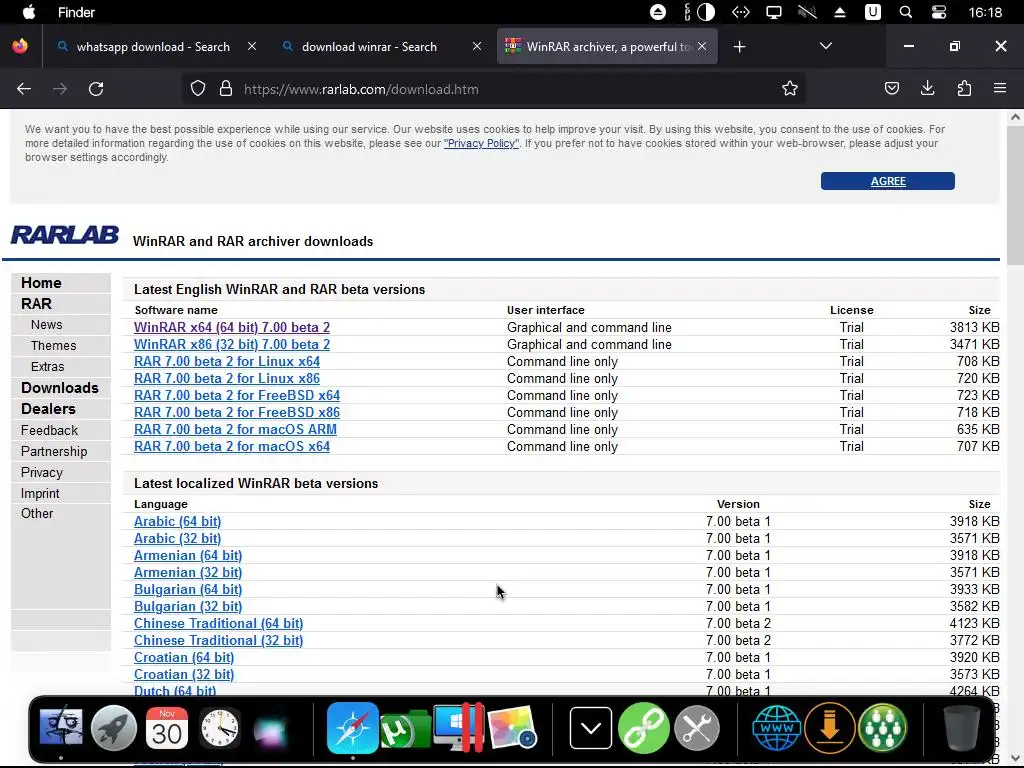The height and width of the screenshot is (768, 1024).
Task: Click the muted sound menu bar icon
Action: pos(807,12)
